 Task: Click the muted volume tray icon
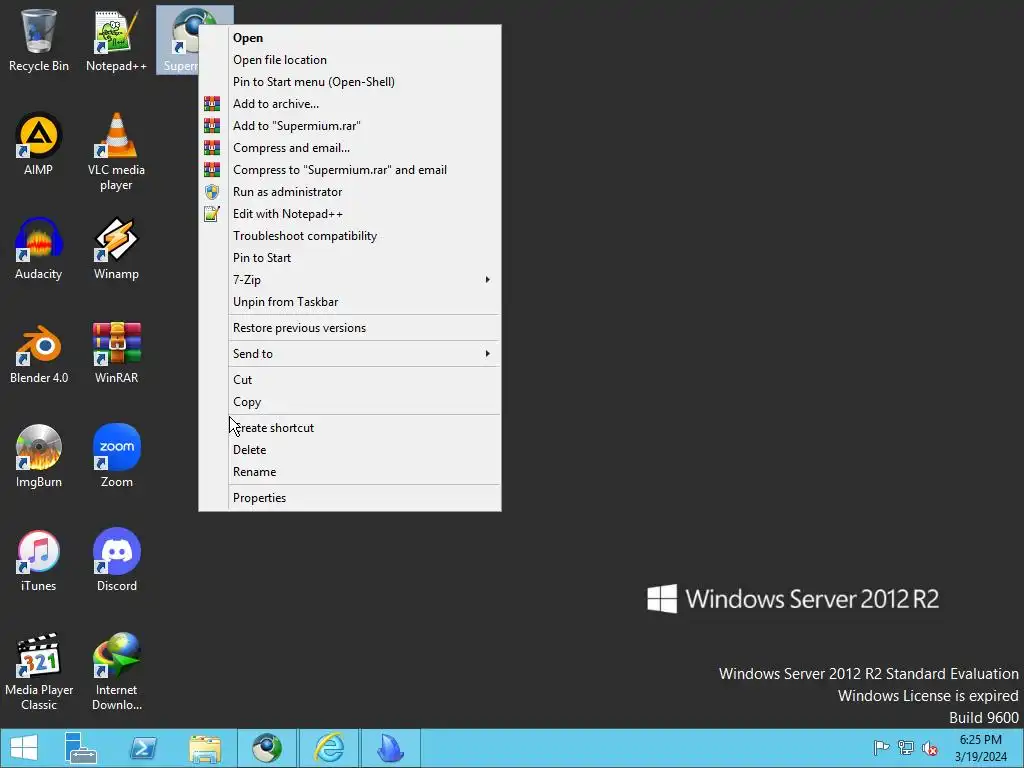click(930, 748)
